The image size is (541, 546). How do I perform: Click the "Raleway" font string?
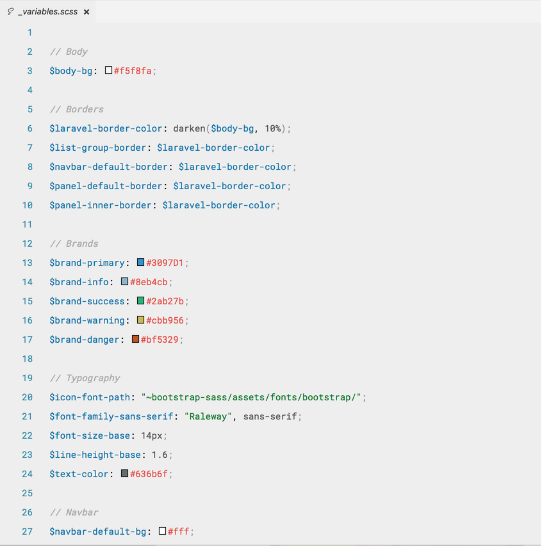point(208,416)
